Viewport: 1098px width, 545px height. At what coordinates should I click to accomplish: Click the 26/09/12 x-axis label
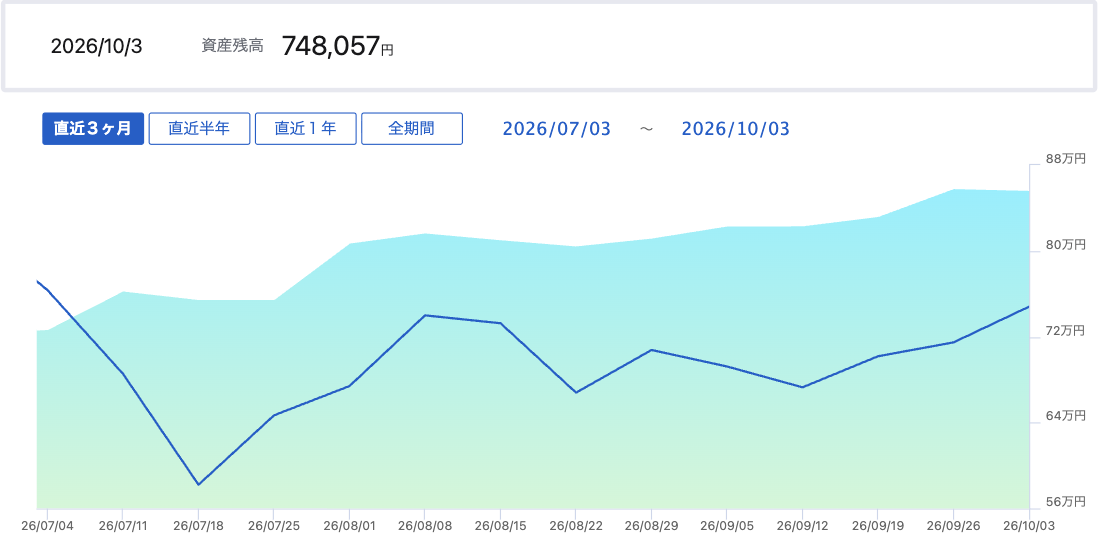(802, 525)
